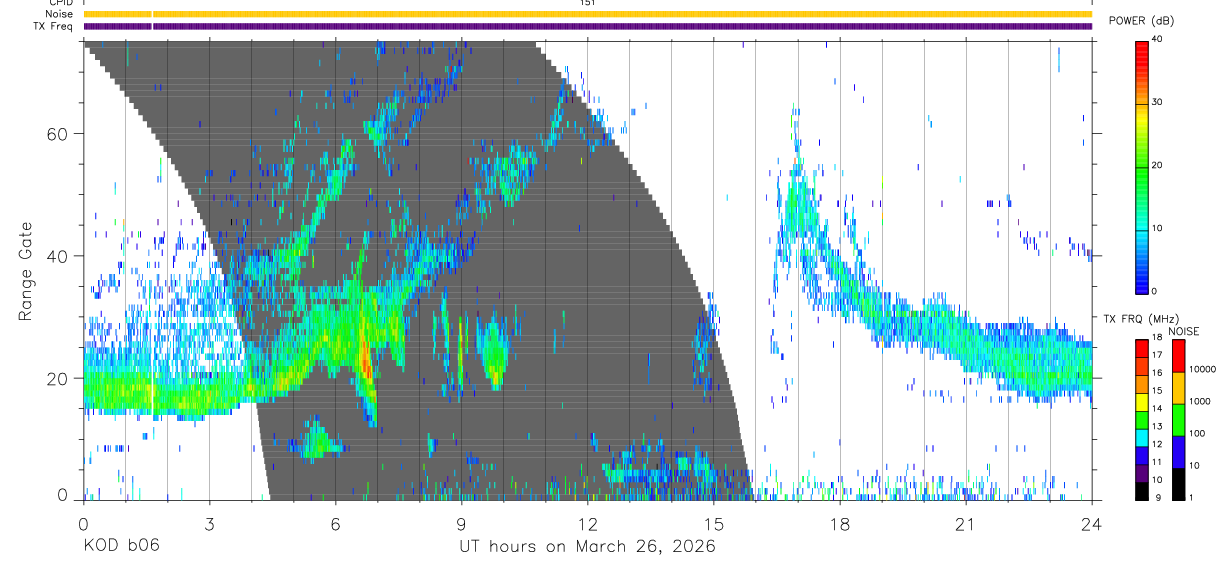Select the '3' hour tick label

pyautogui.click(x=209, y=523)
